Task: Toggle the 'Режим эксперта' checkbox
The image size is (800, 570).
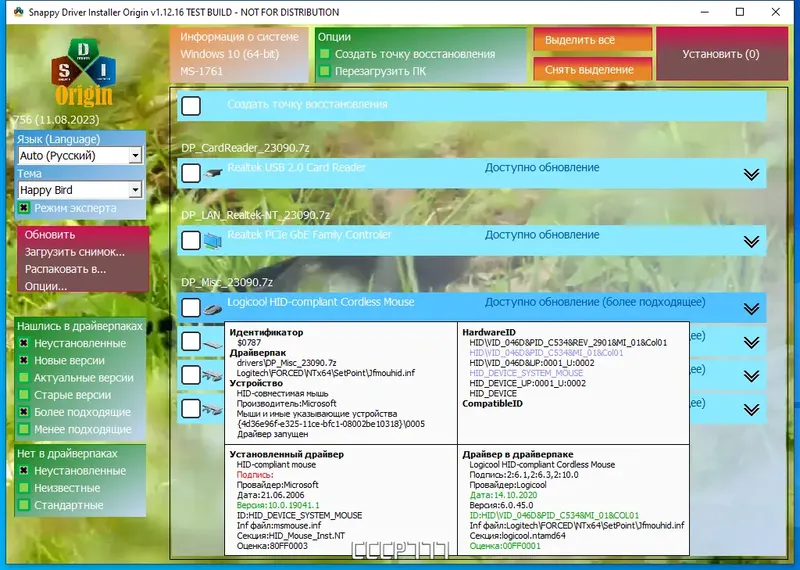Action: point(23,208)
